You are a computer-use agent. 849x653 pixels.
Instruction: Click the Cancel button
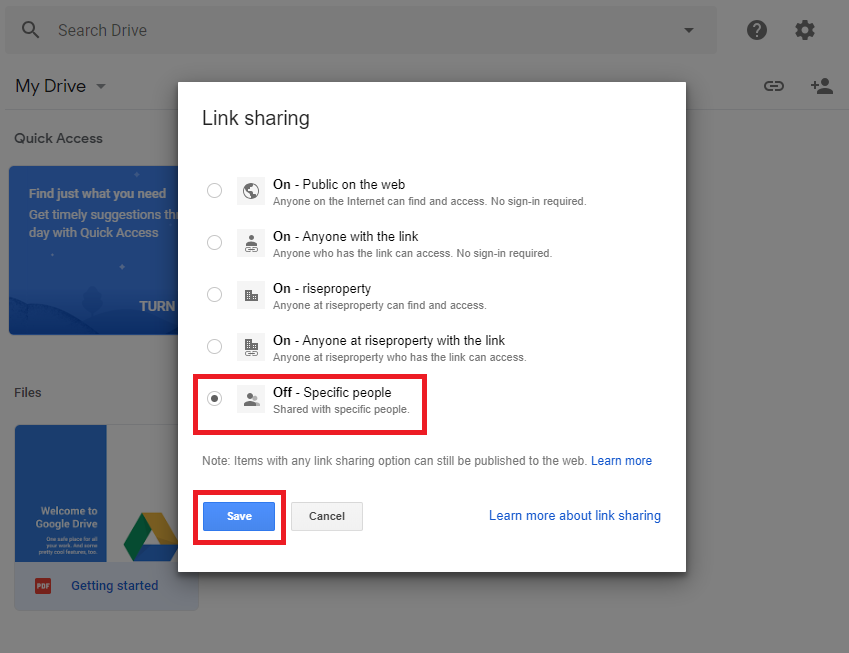(x=326, y=516)
